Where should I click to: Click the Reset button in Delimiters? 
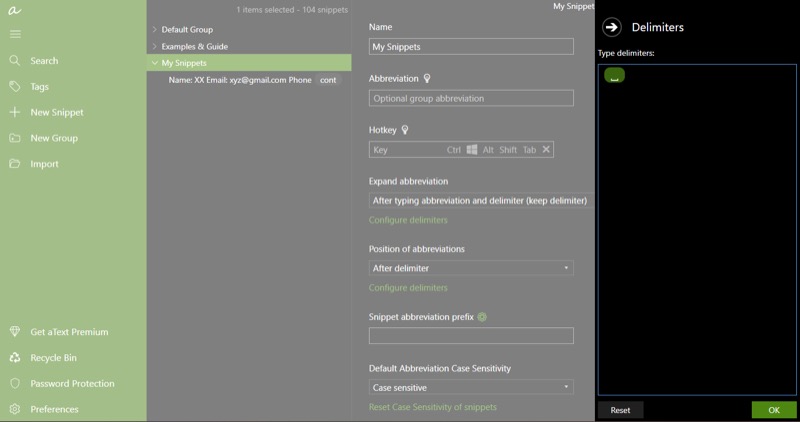(620, 410)
